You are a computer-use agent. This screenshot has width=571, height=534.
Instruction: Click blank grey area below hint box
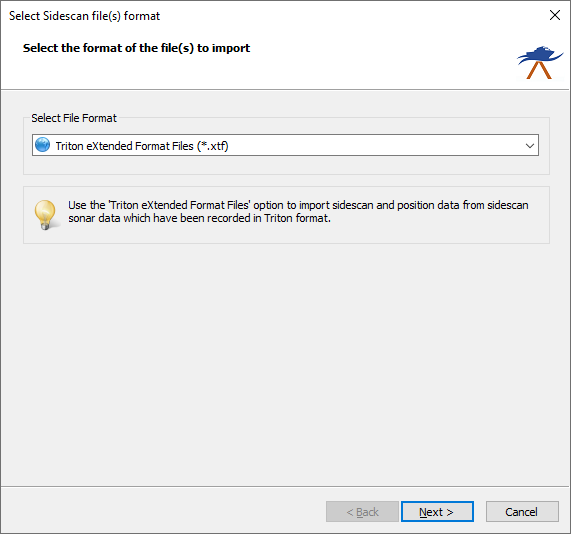(285, 364)
